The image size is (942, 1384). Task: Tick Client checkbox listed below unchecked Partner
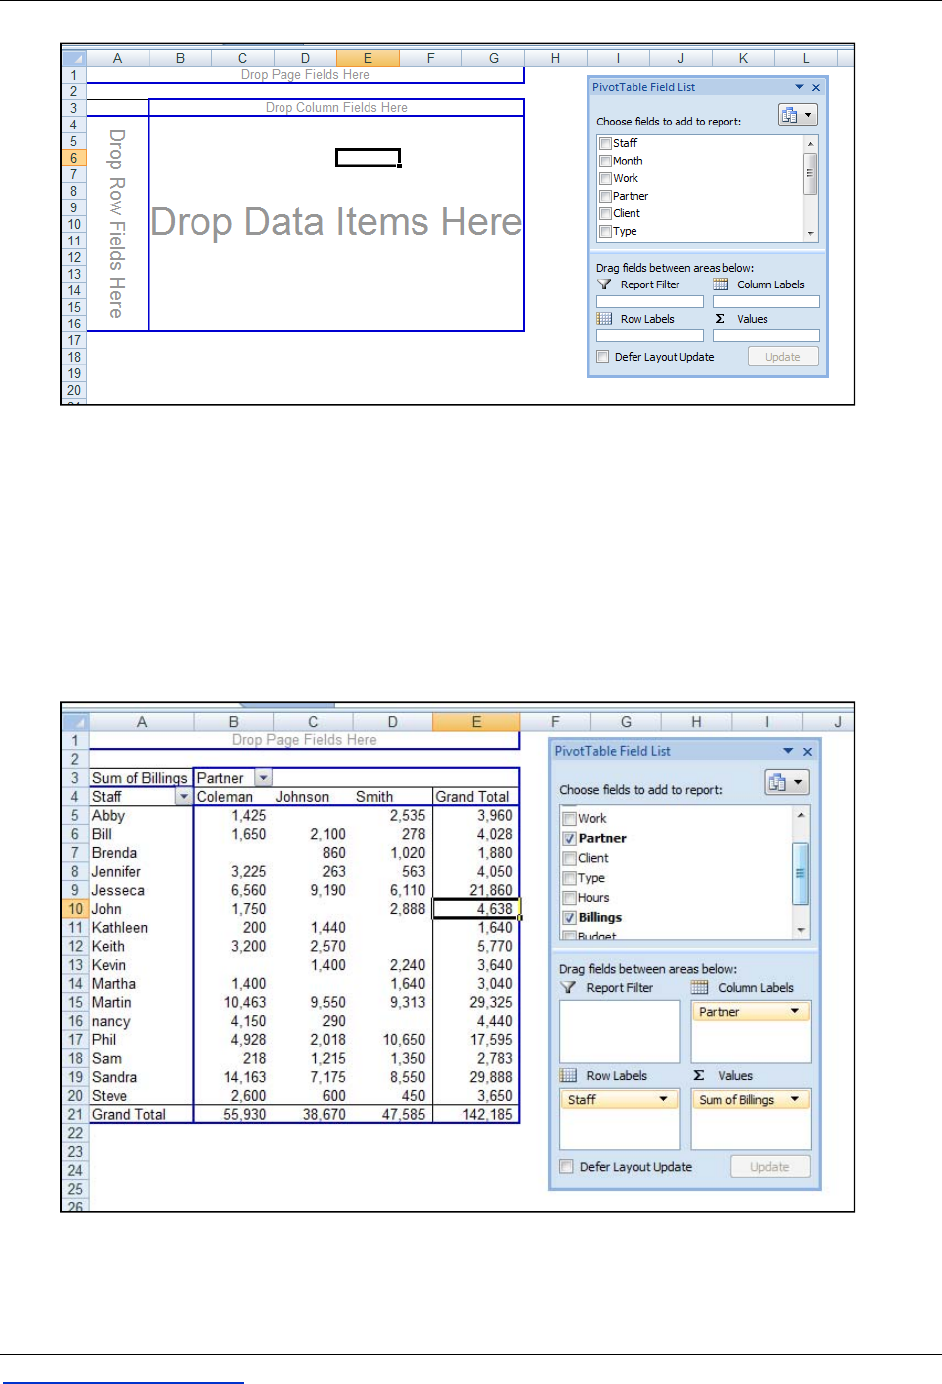point(605,213)
